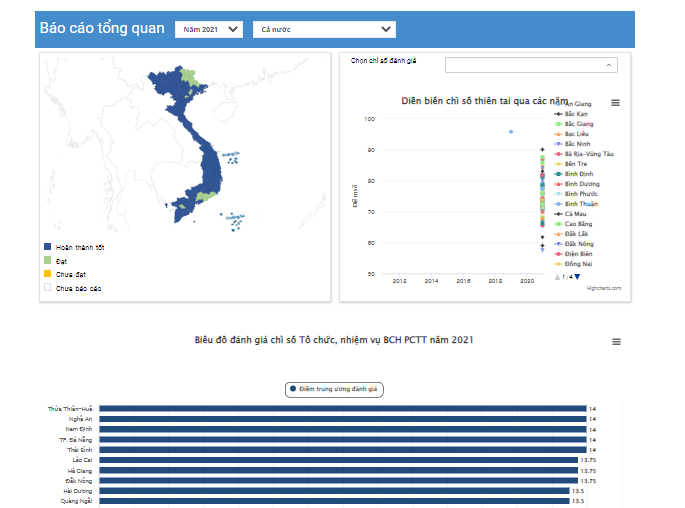The width and height of the screenshot is (685, 508).
Task: Toggle Điểm trung ương đánh giá series
Action: click(335, 389)
